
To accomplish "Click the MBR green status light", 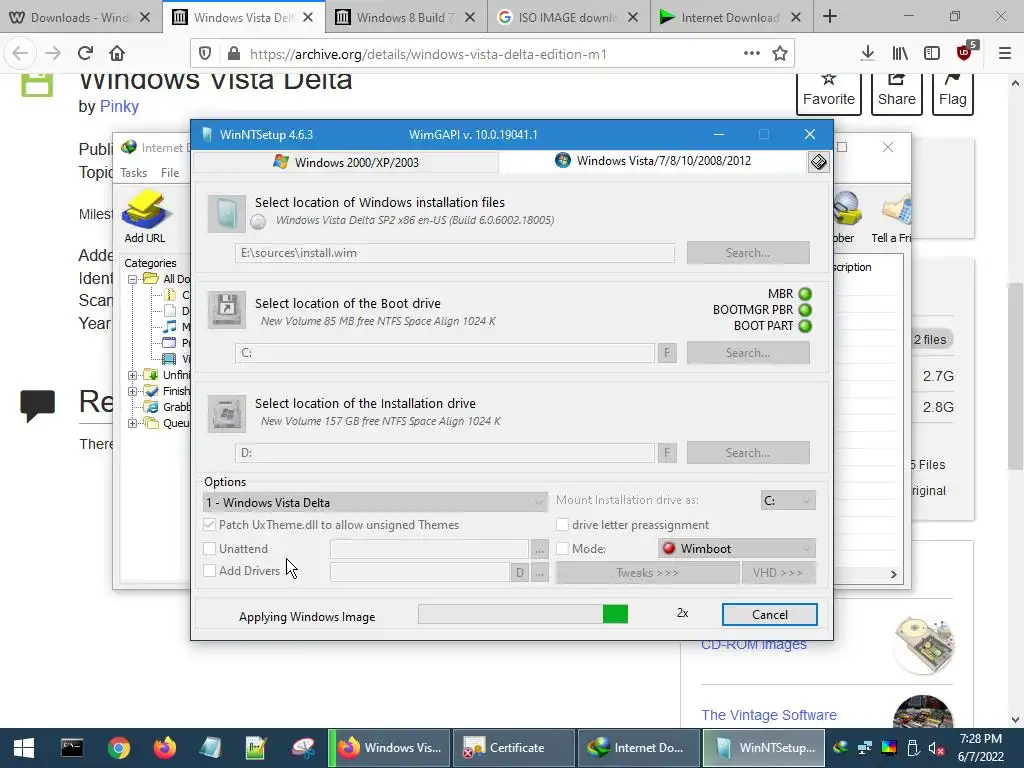I will click(x=805, y=294).
